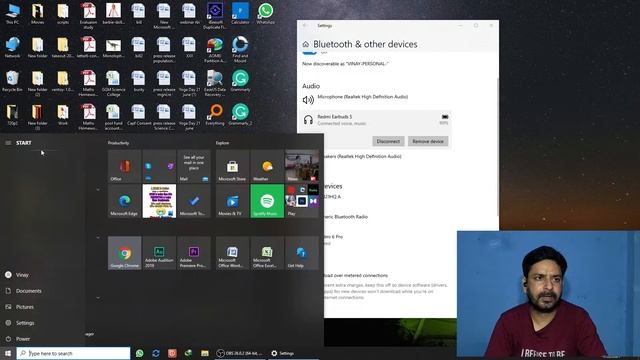Go back in the Settings window
The image size is (640, 360).
(304, 25)
